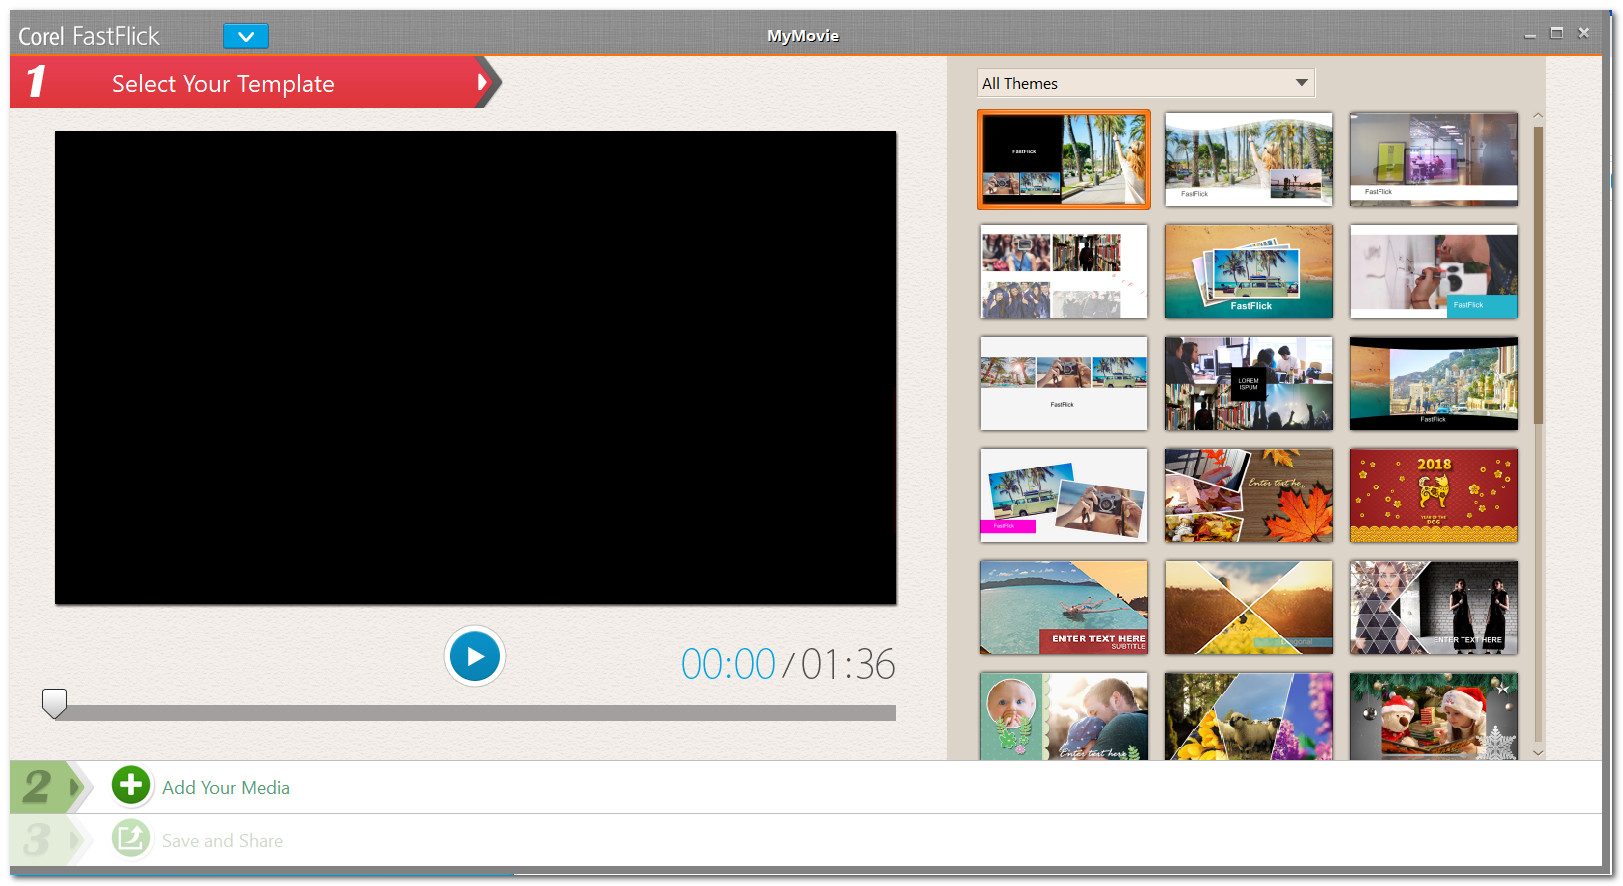The width and height of the screenshot is (1623, 886).
Task: Open the Add Your Media step
Action: coord(226,788)
